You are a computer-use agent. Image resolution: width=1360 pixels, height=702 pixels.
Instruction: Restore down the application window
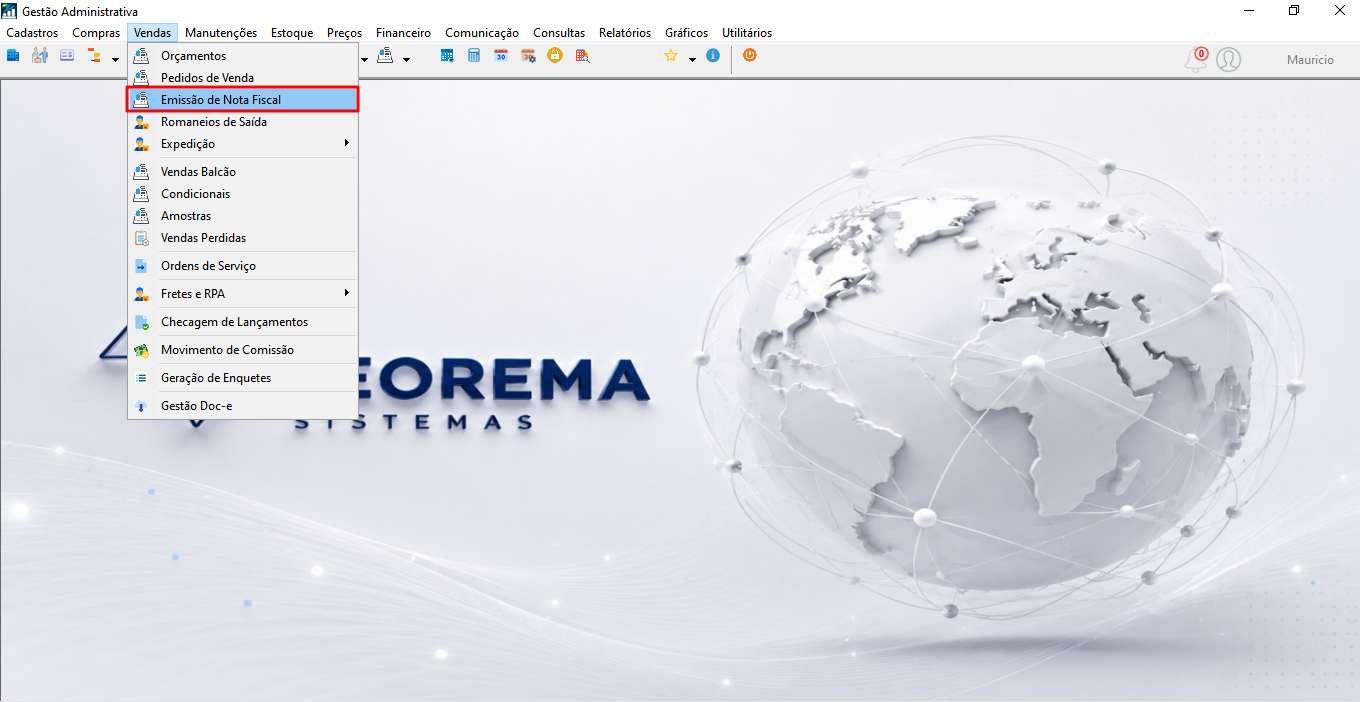[1294, 10]
